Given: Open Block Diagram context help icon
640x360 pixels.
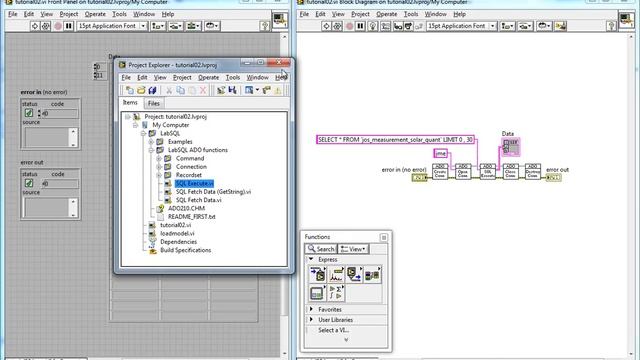Looking at the screenshot, I should (x=611, y=26).
